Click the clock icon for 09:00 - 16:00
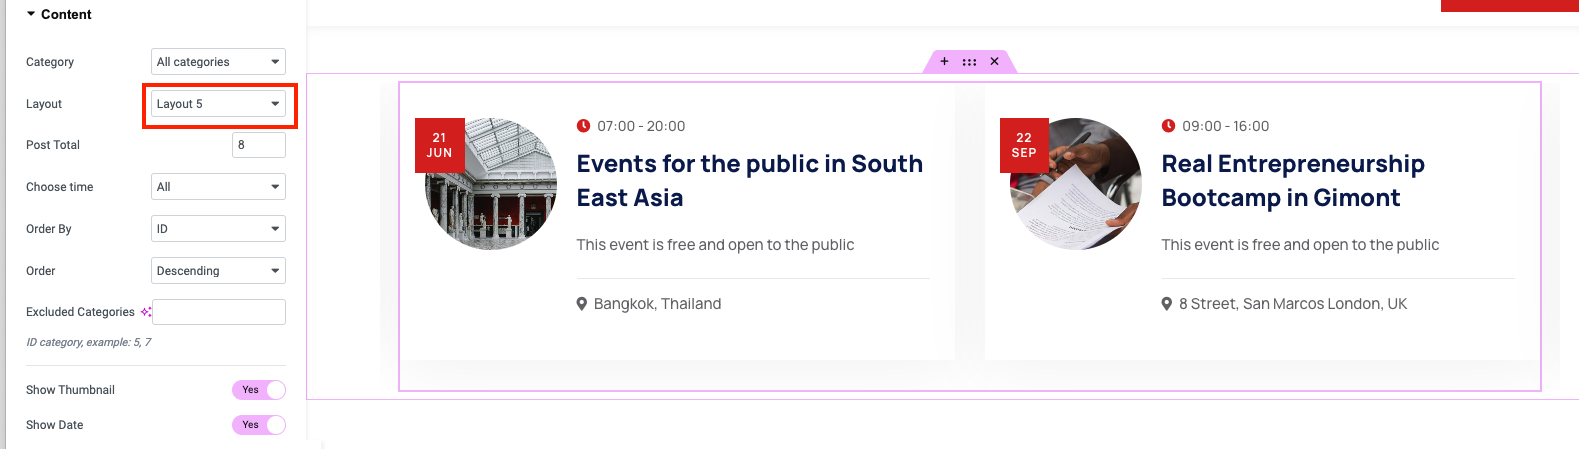This screenshot has width=1579, height=449. coord(1168,126)
